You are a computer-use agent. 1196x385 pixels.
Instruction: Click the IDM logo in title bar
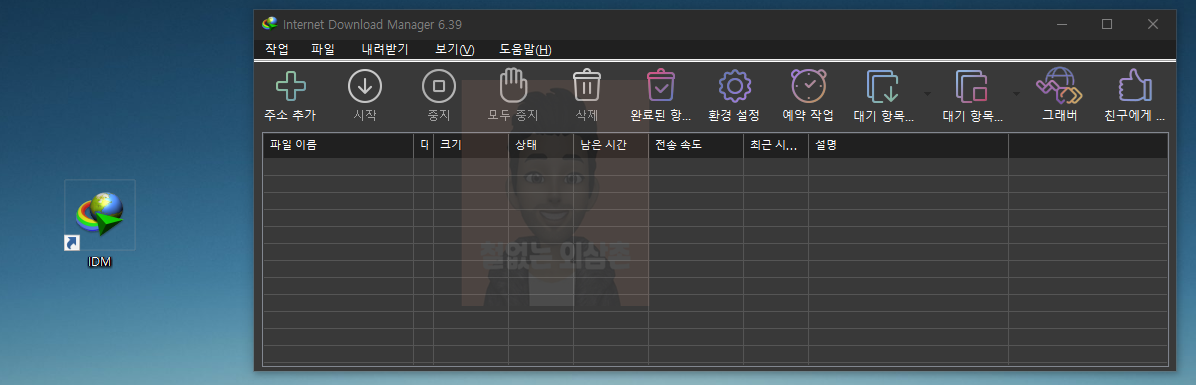[269, 24]
